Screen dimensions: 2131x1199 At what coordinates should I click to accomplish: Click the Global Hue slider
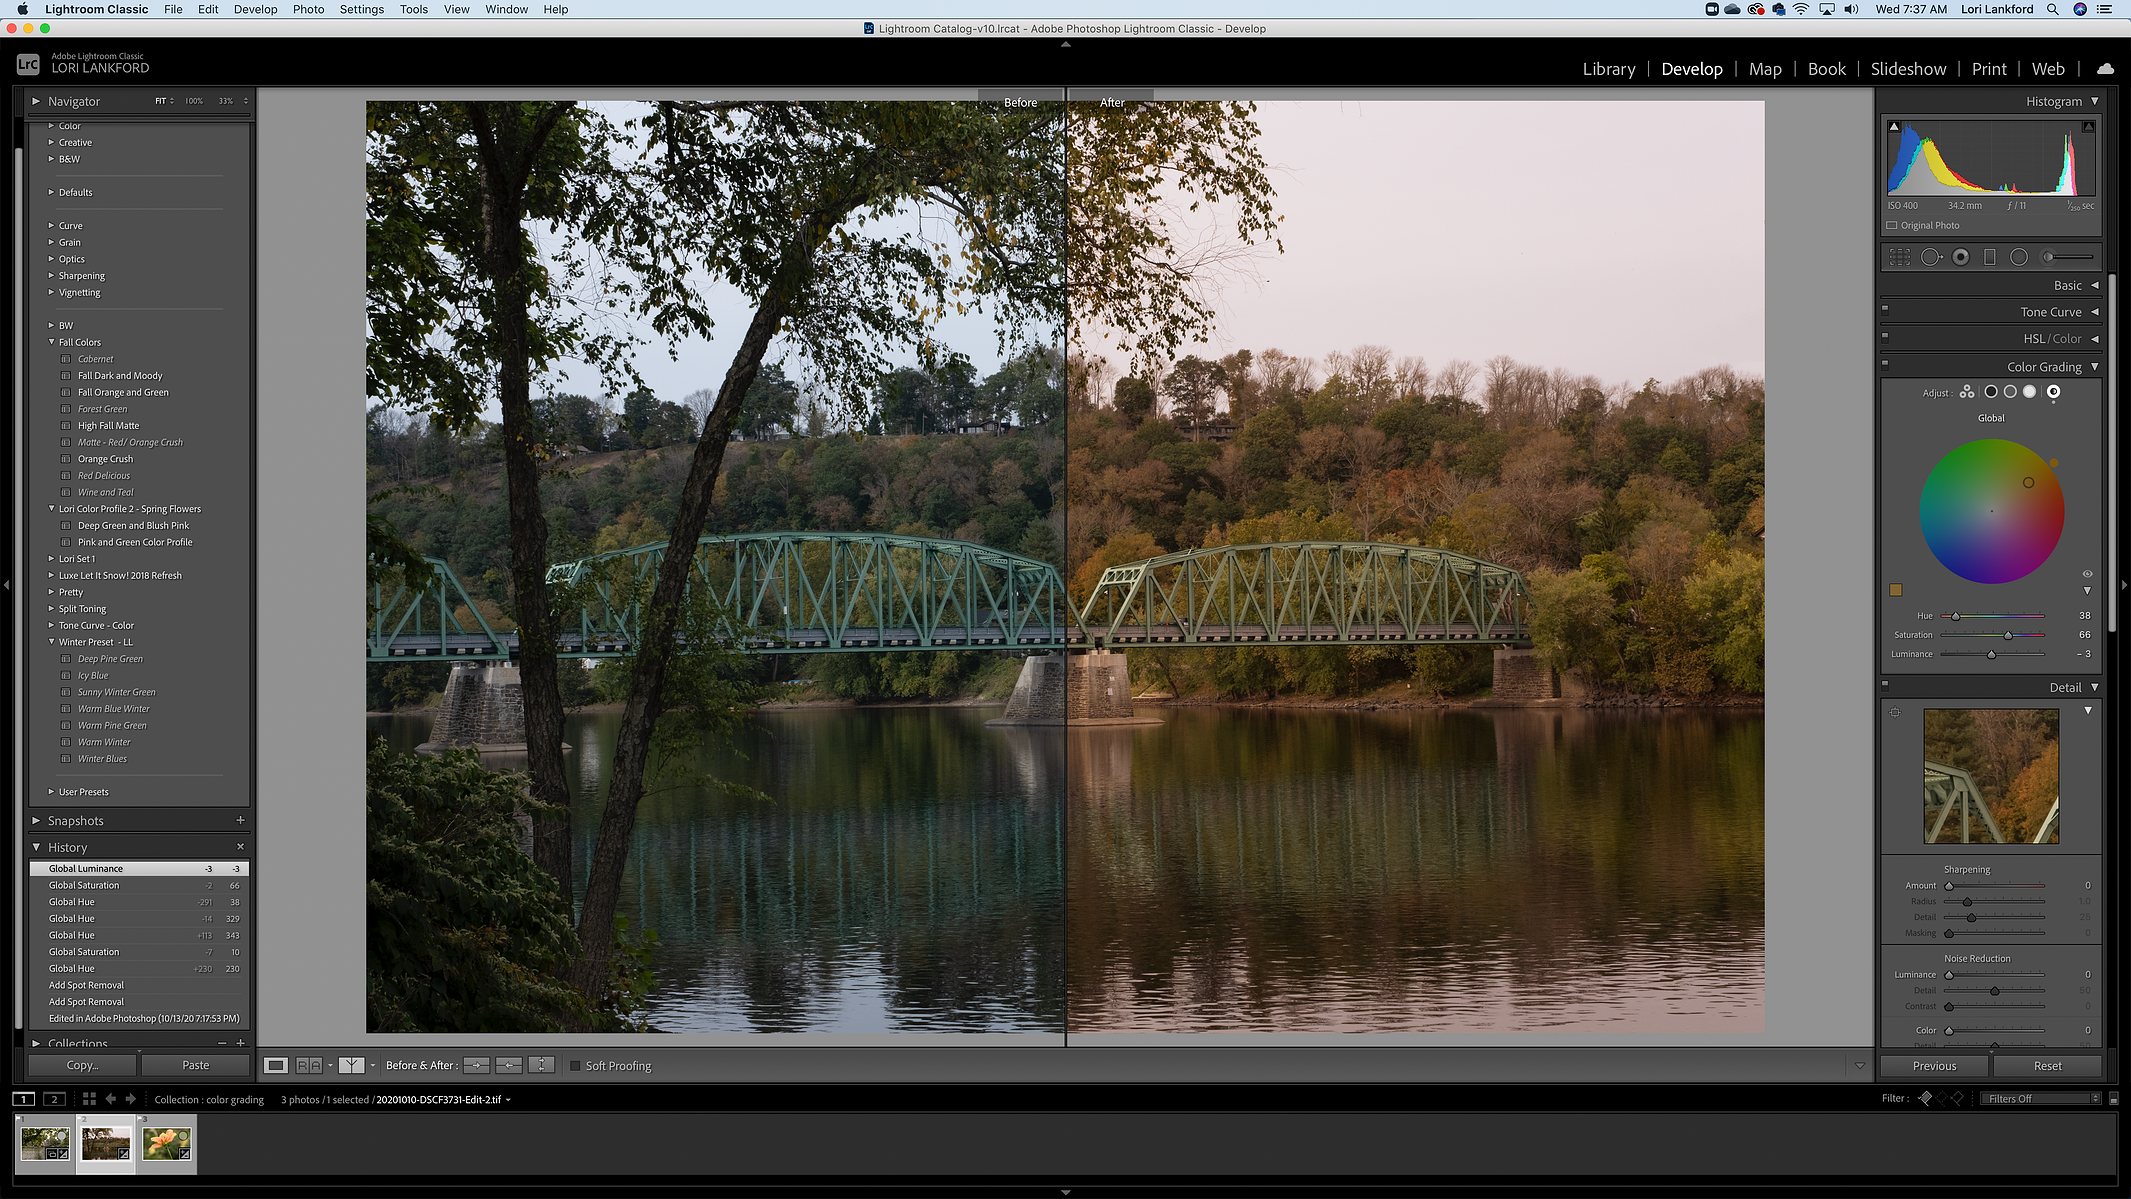click(x=1992, y=616)
